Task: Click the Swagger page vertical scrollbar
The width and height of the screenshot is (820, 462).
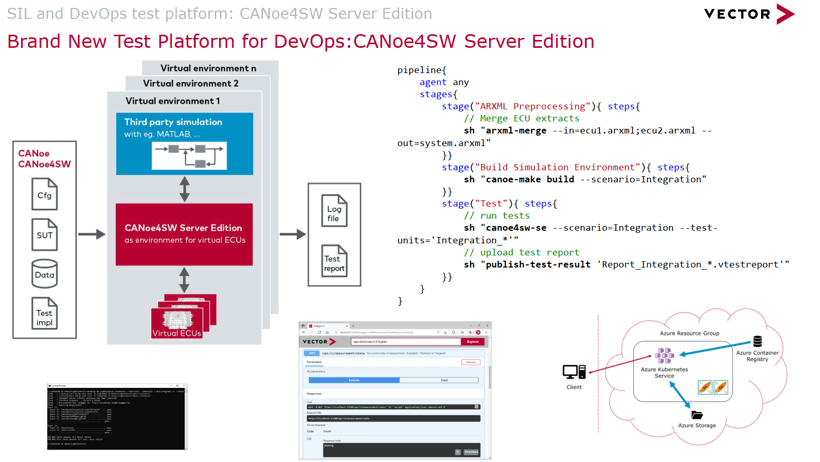Action: [x=490, y=377]
